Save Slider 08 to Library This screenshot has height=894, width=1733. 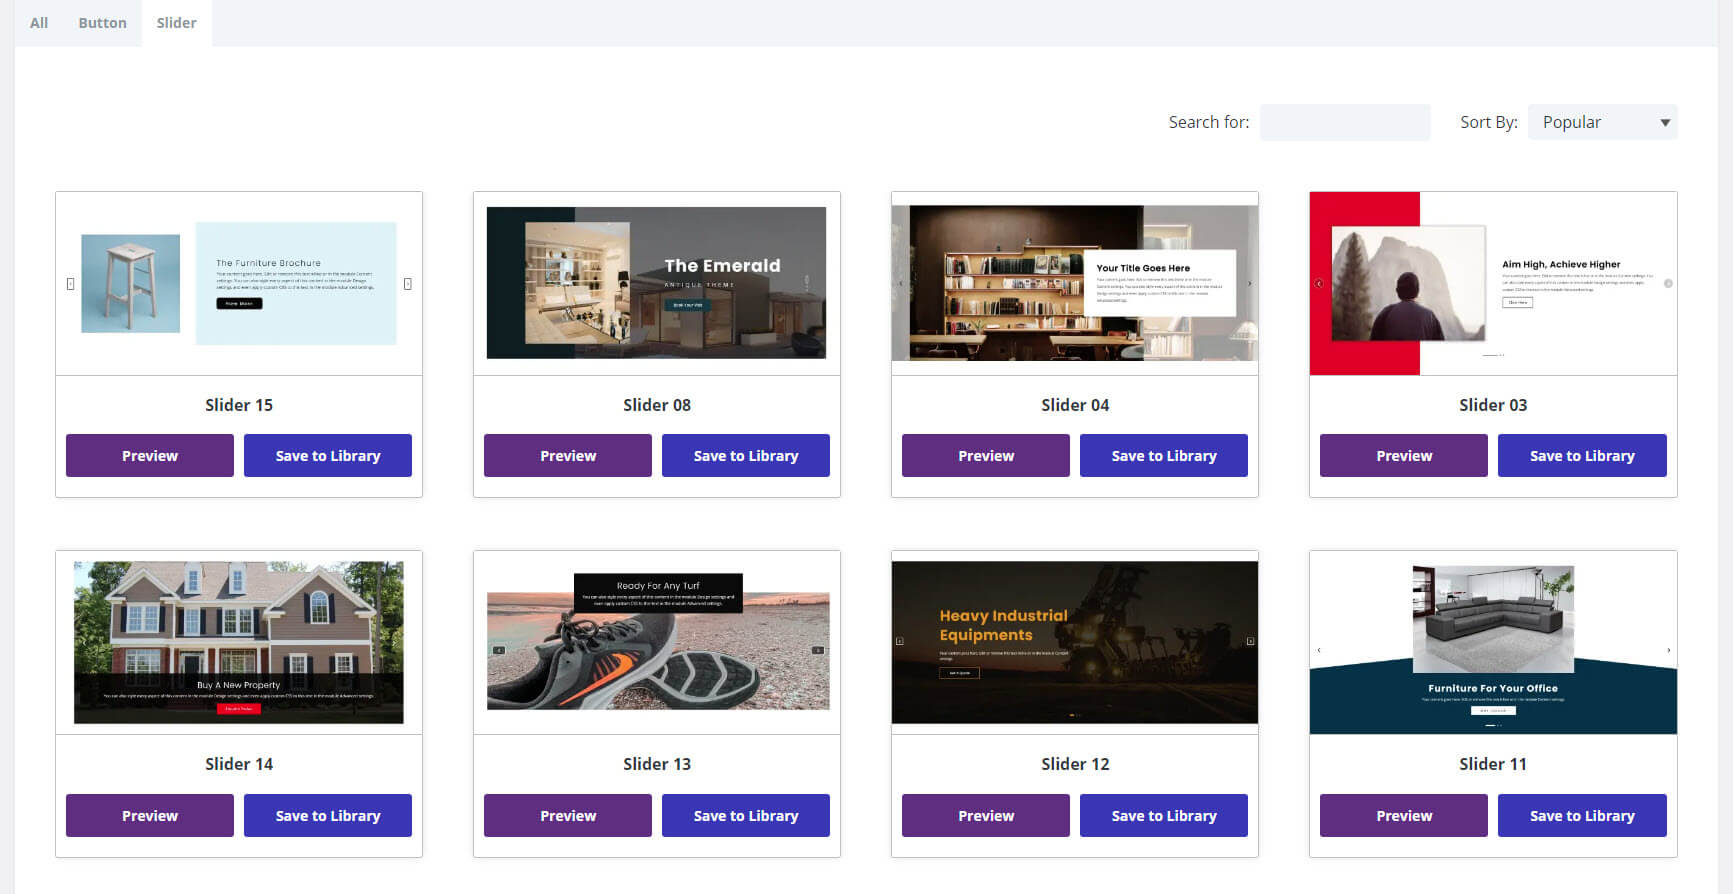[x=746, y=455]
